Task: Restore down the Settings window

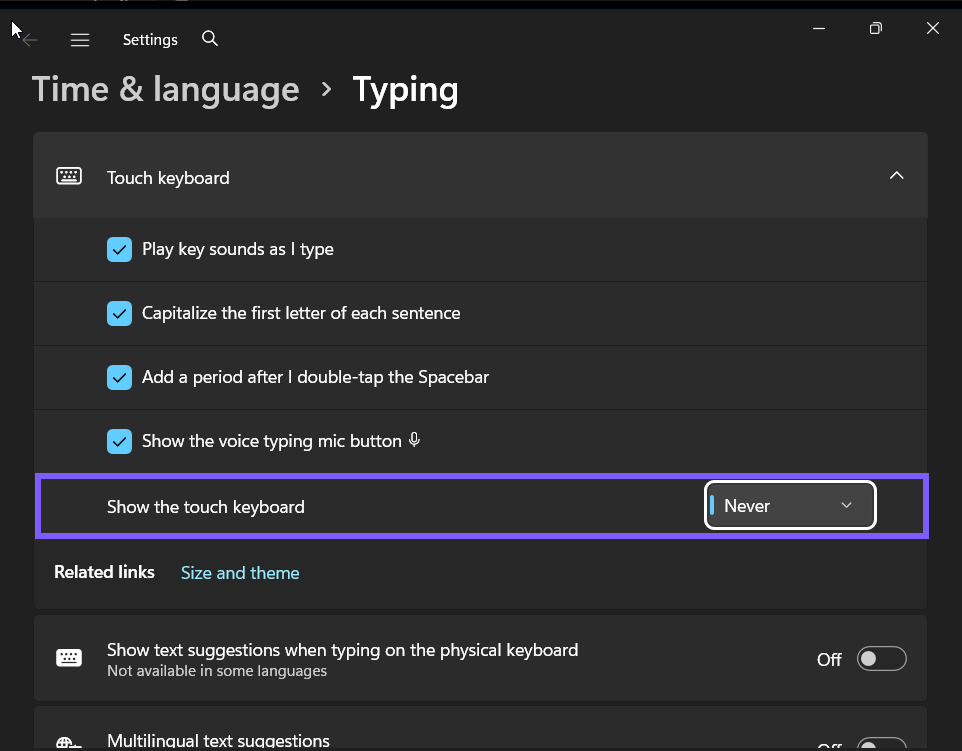Action: [x=875, y=28]
